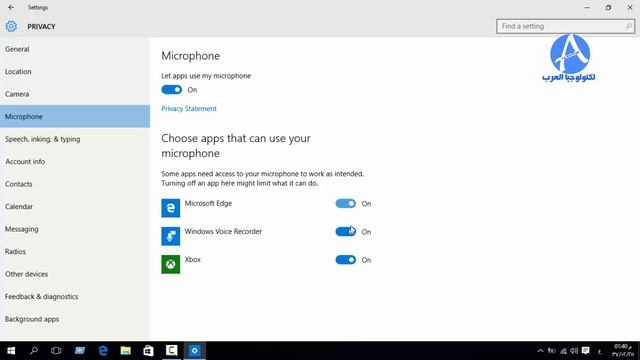The width and height of the screenshot is (640, 360).
Task: Click the Settings app icon on taskbar
Action: [x=195, y=351]
